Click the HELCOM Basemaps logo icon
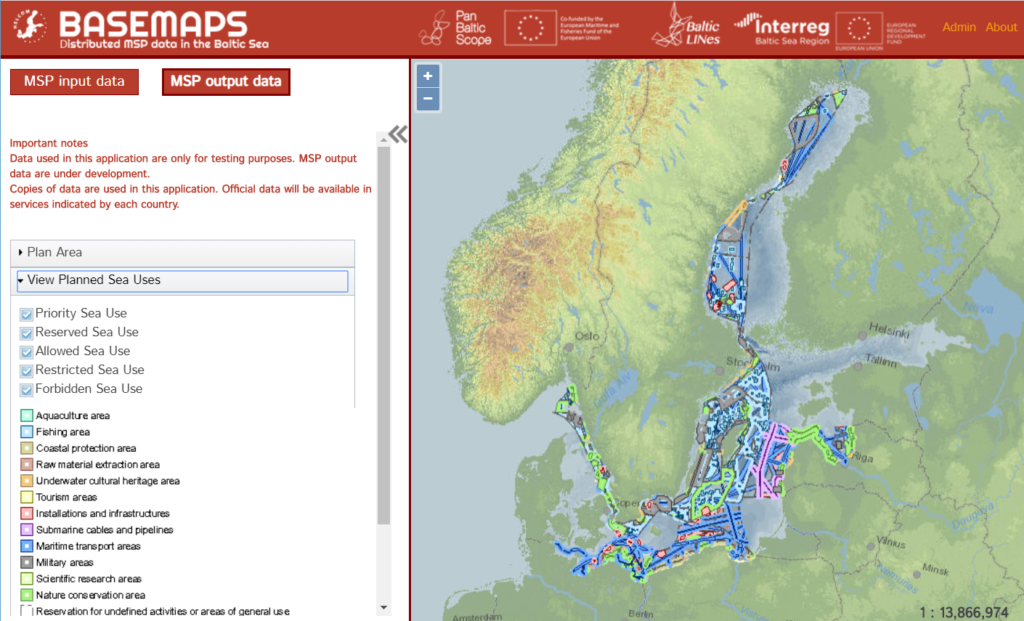 click(x=29, y=28)
